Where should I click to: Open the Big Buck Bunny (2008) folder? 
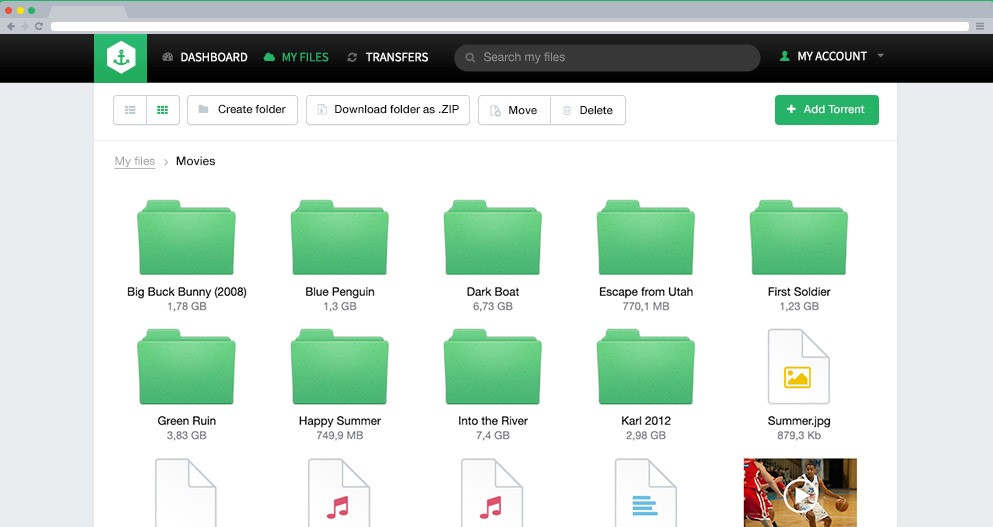(186, 238)
